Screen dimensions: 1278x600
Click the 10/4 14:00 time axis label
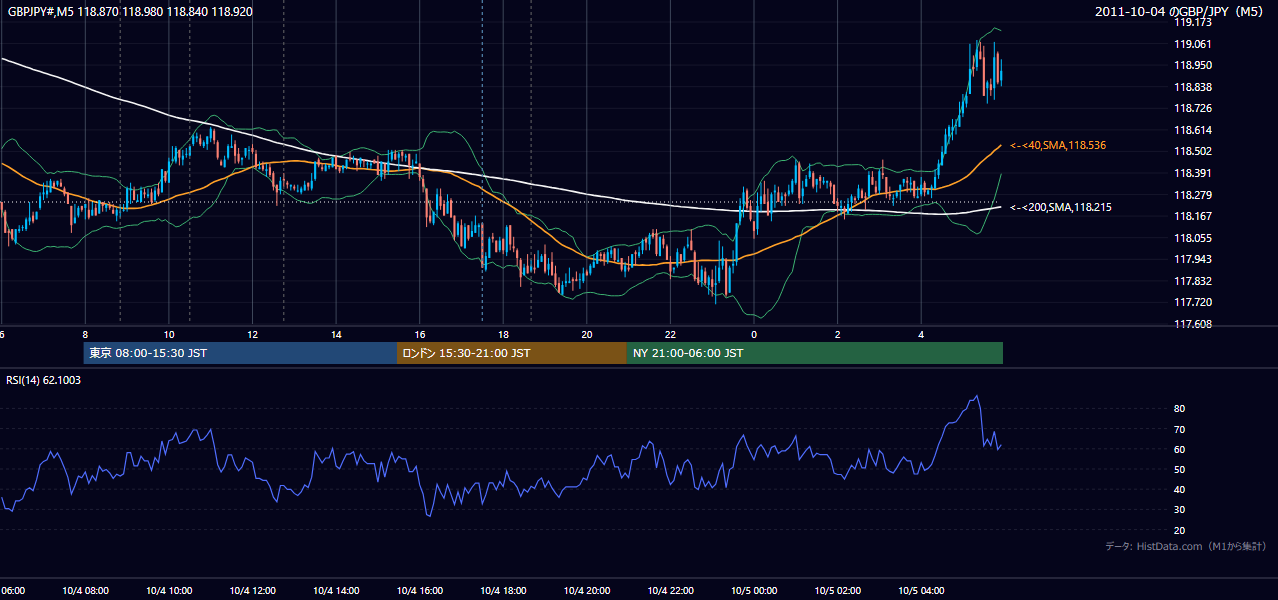coord(336,591)
